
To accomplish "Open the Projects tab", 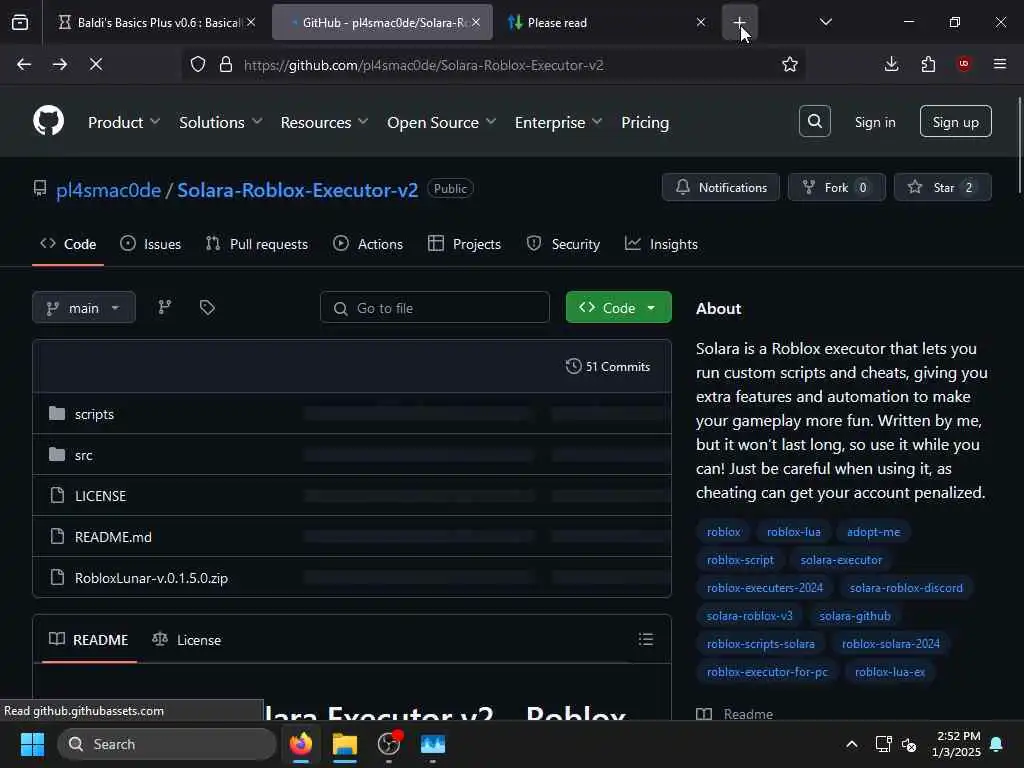I will tap(464, 244).
